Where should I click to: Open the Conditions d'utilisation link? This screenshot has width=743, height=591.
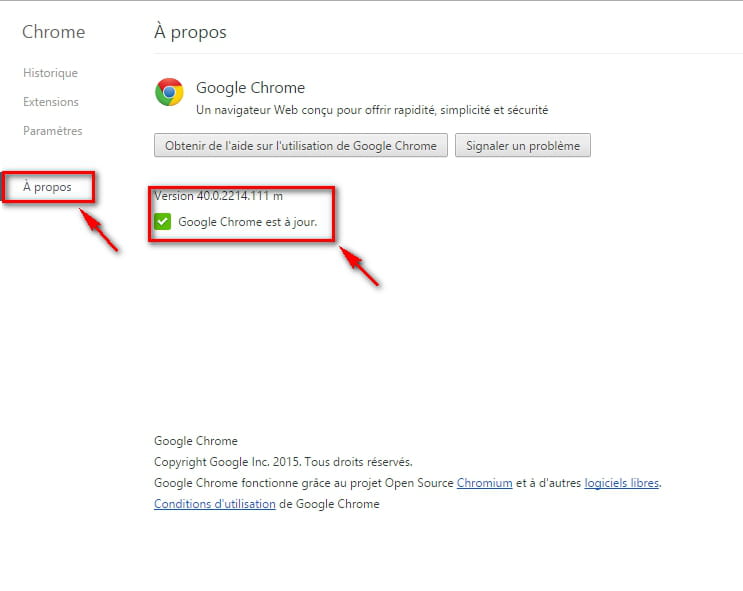pos(215,504)
